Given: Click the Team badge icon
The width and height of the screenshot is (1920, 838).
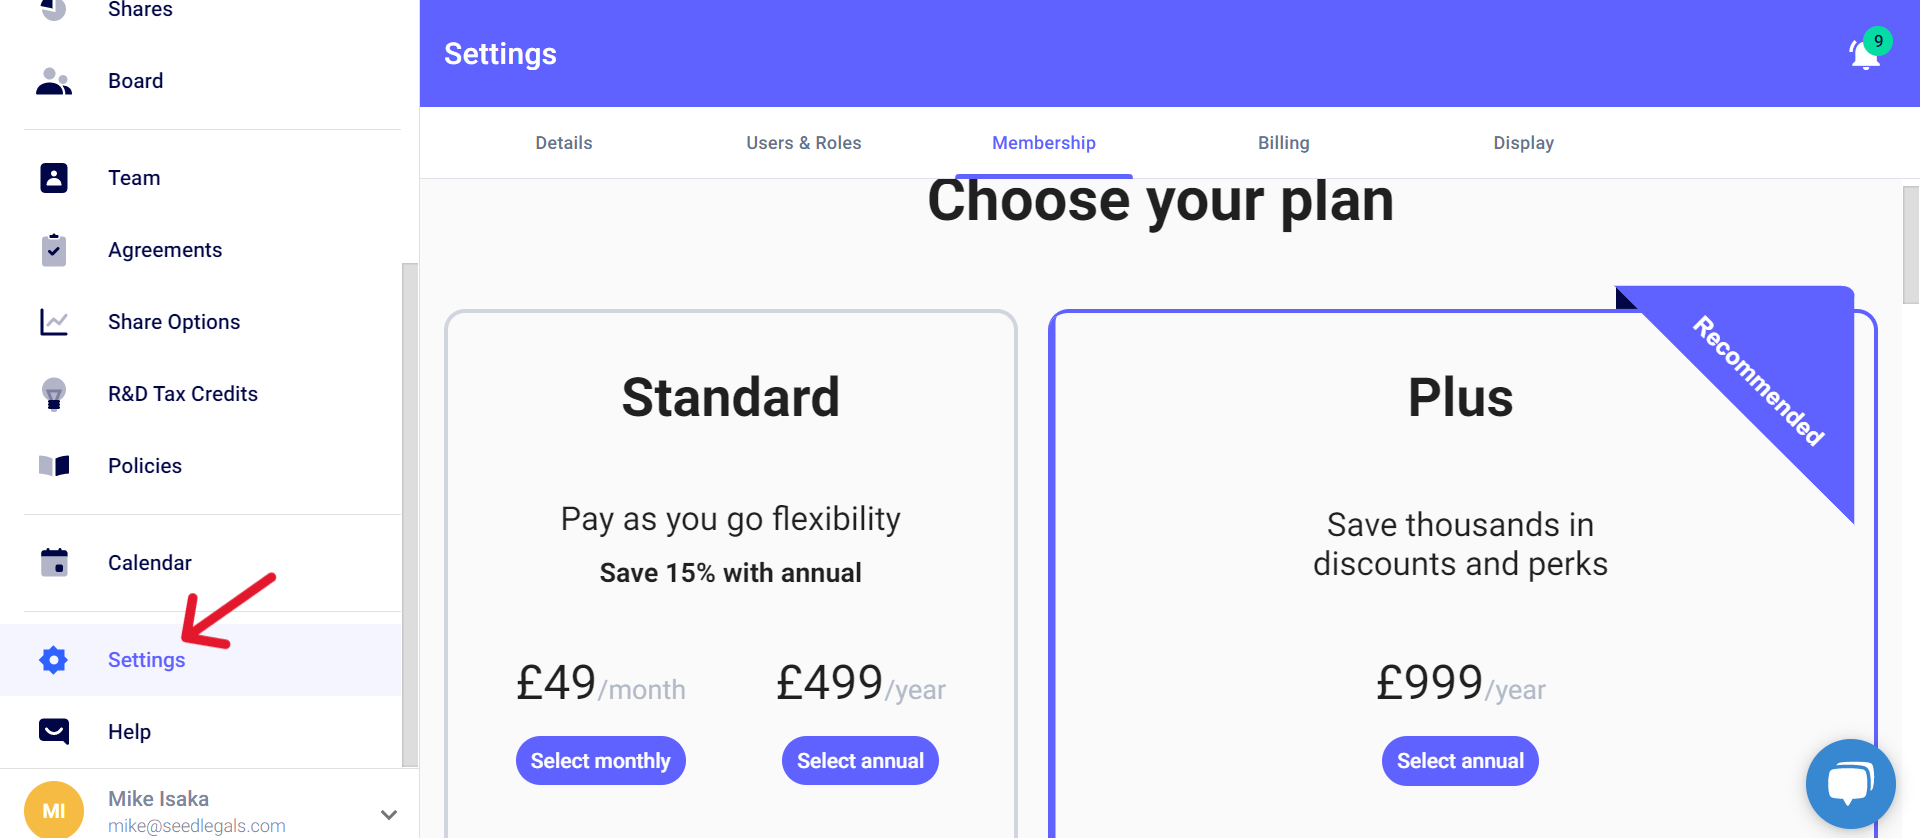Looking at the screenshot, I should click(54, 178).
